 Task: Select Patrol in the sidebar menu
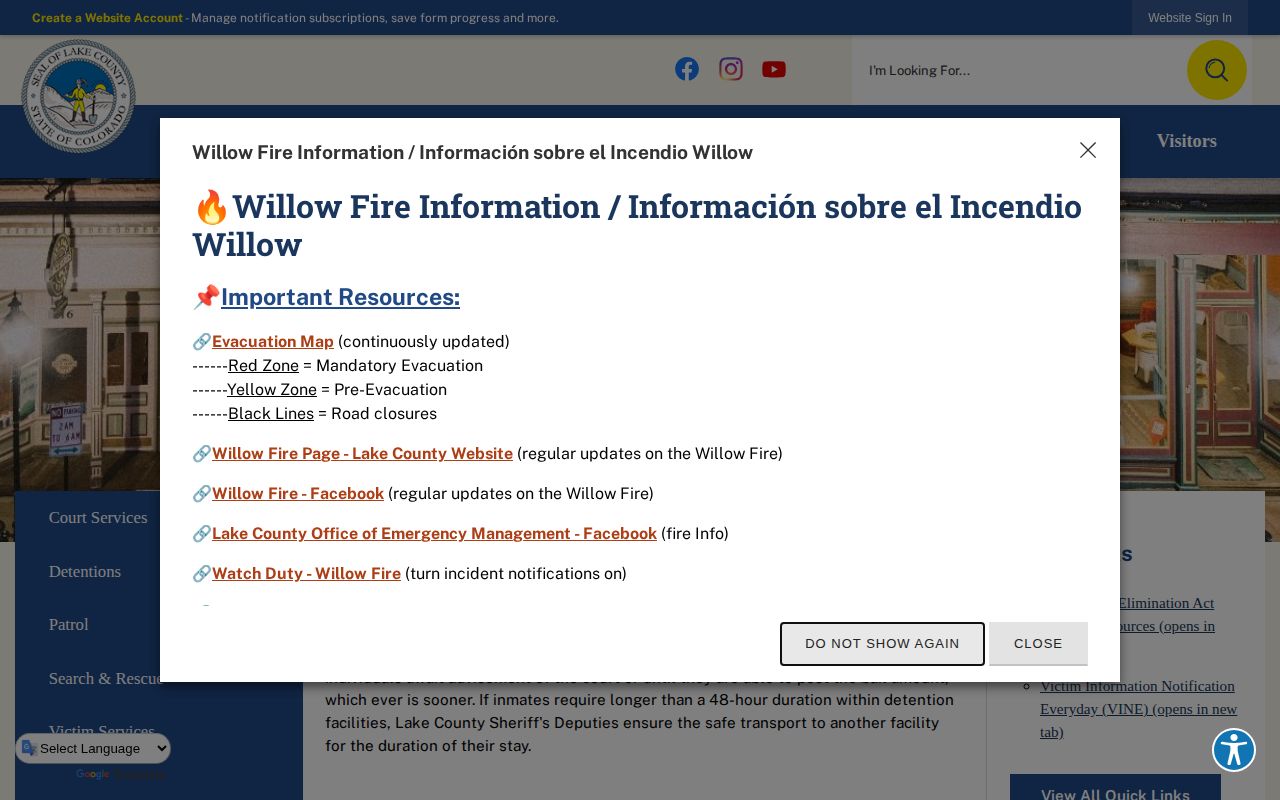[69, 625]
